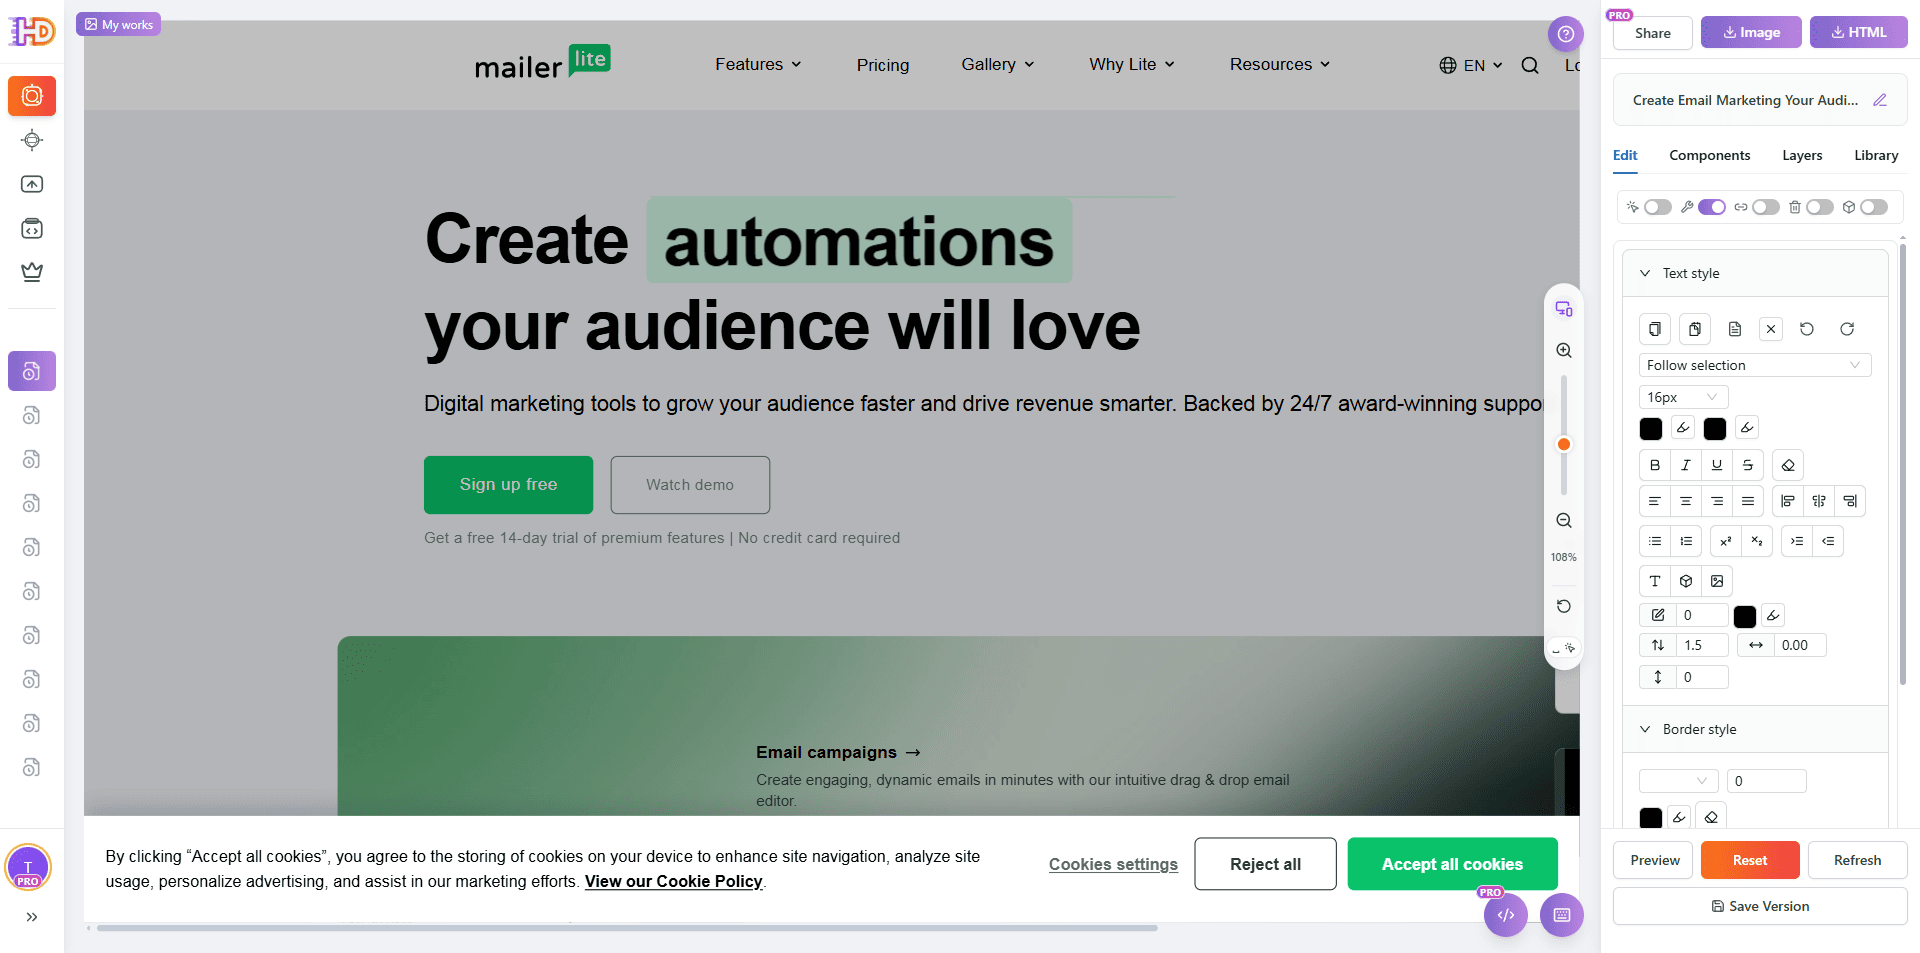The width and height of the screenshot is (1920, 953).
Task: Click the zoom out magnifier icon
Action: tap(1564, 521)
